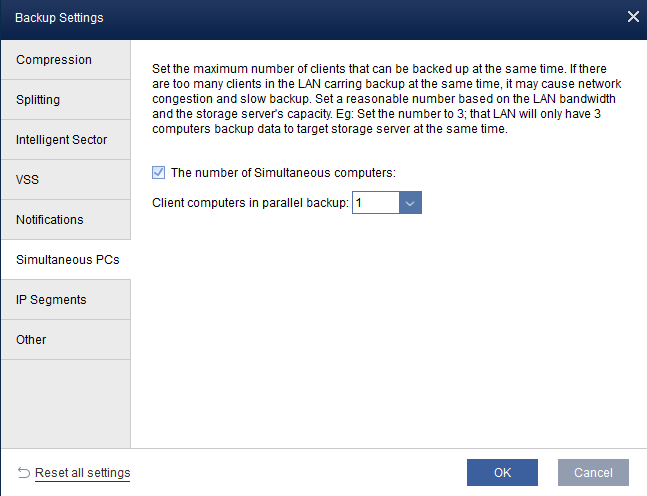647x496 pixels.
Task: Select the Simultaneous PCs tab
Action: click(65, 260)
